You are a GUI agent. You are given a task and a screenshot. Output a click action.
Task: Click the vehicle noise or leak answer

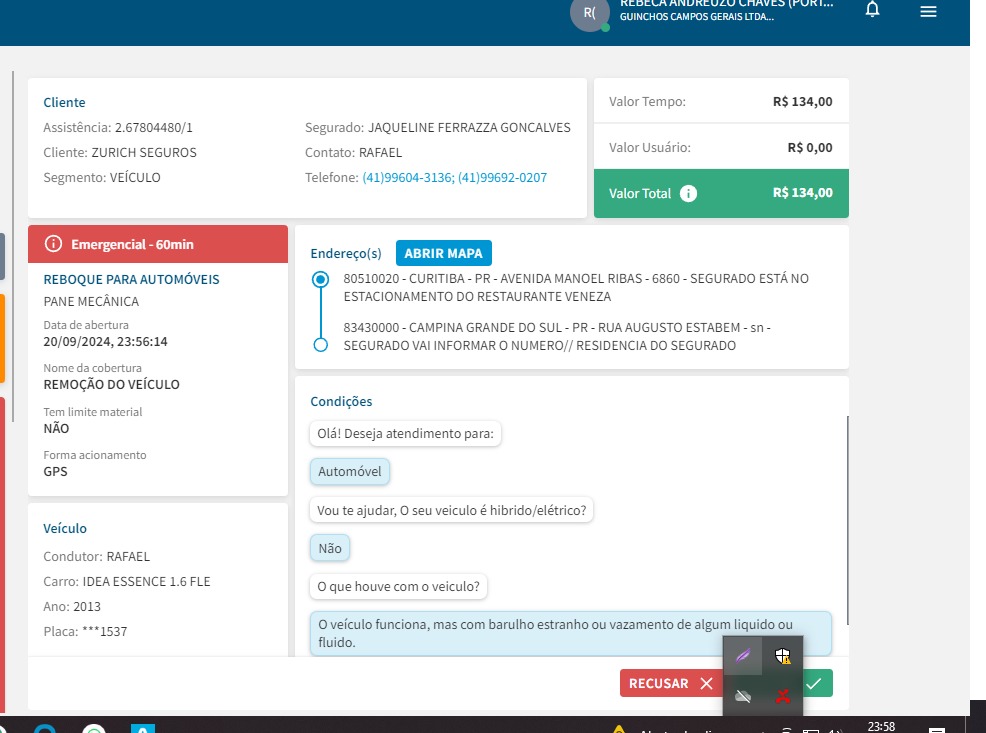click(x=570, y=633)
